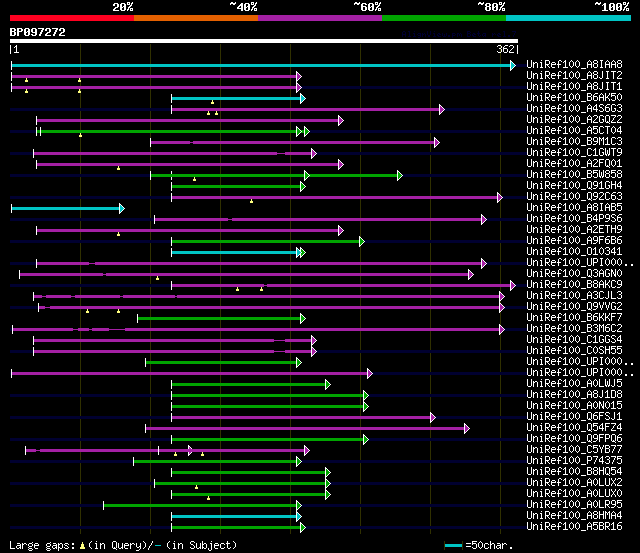The image size is (640, 553).
Task: Select the UniRef100_B9M1C3 label
Action: 574,142
